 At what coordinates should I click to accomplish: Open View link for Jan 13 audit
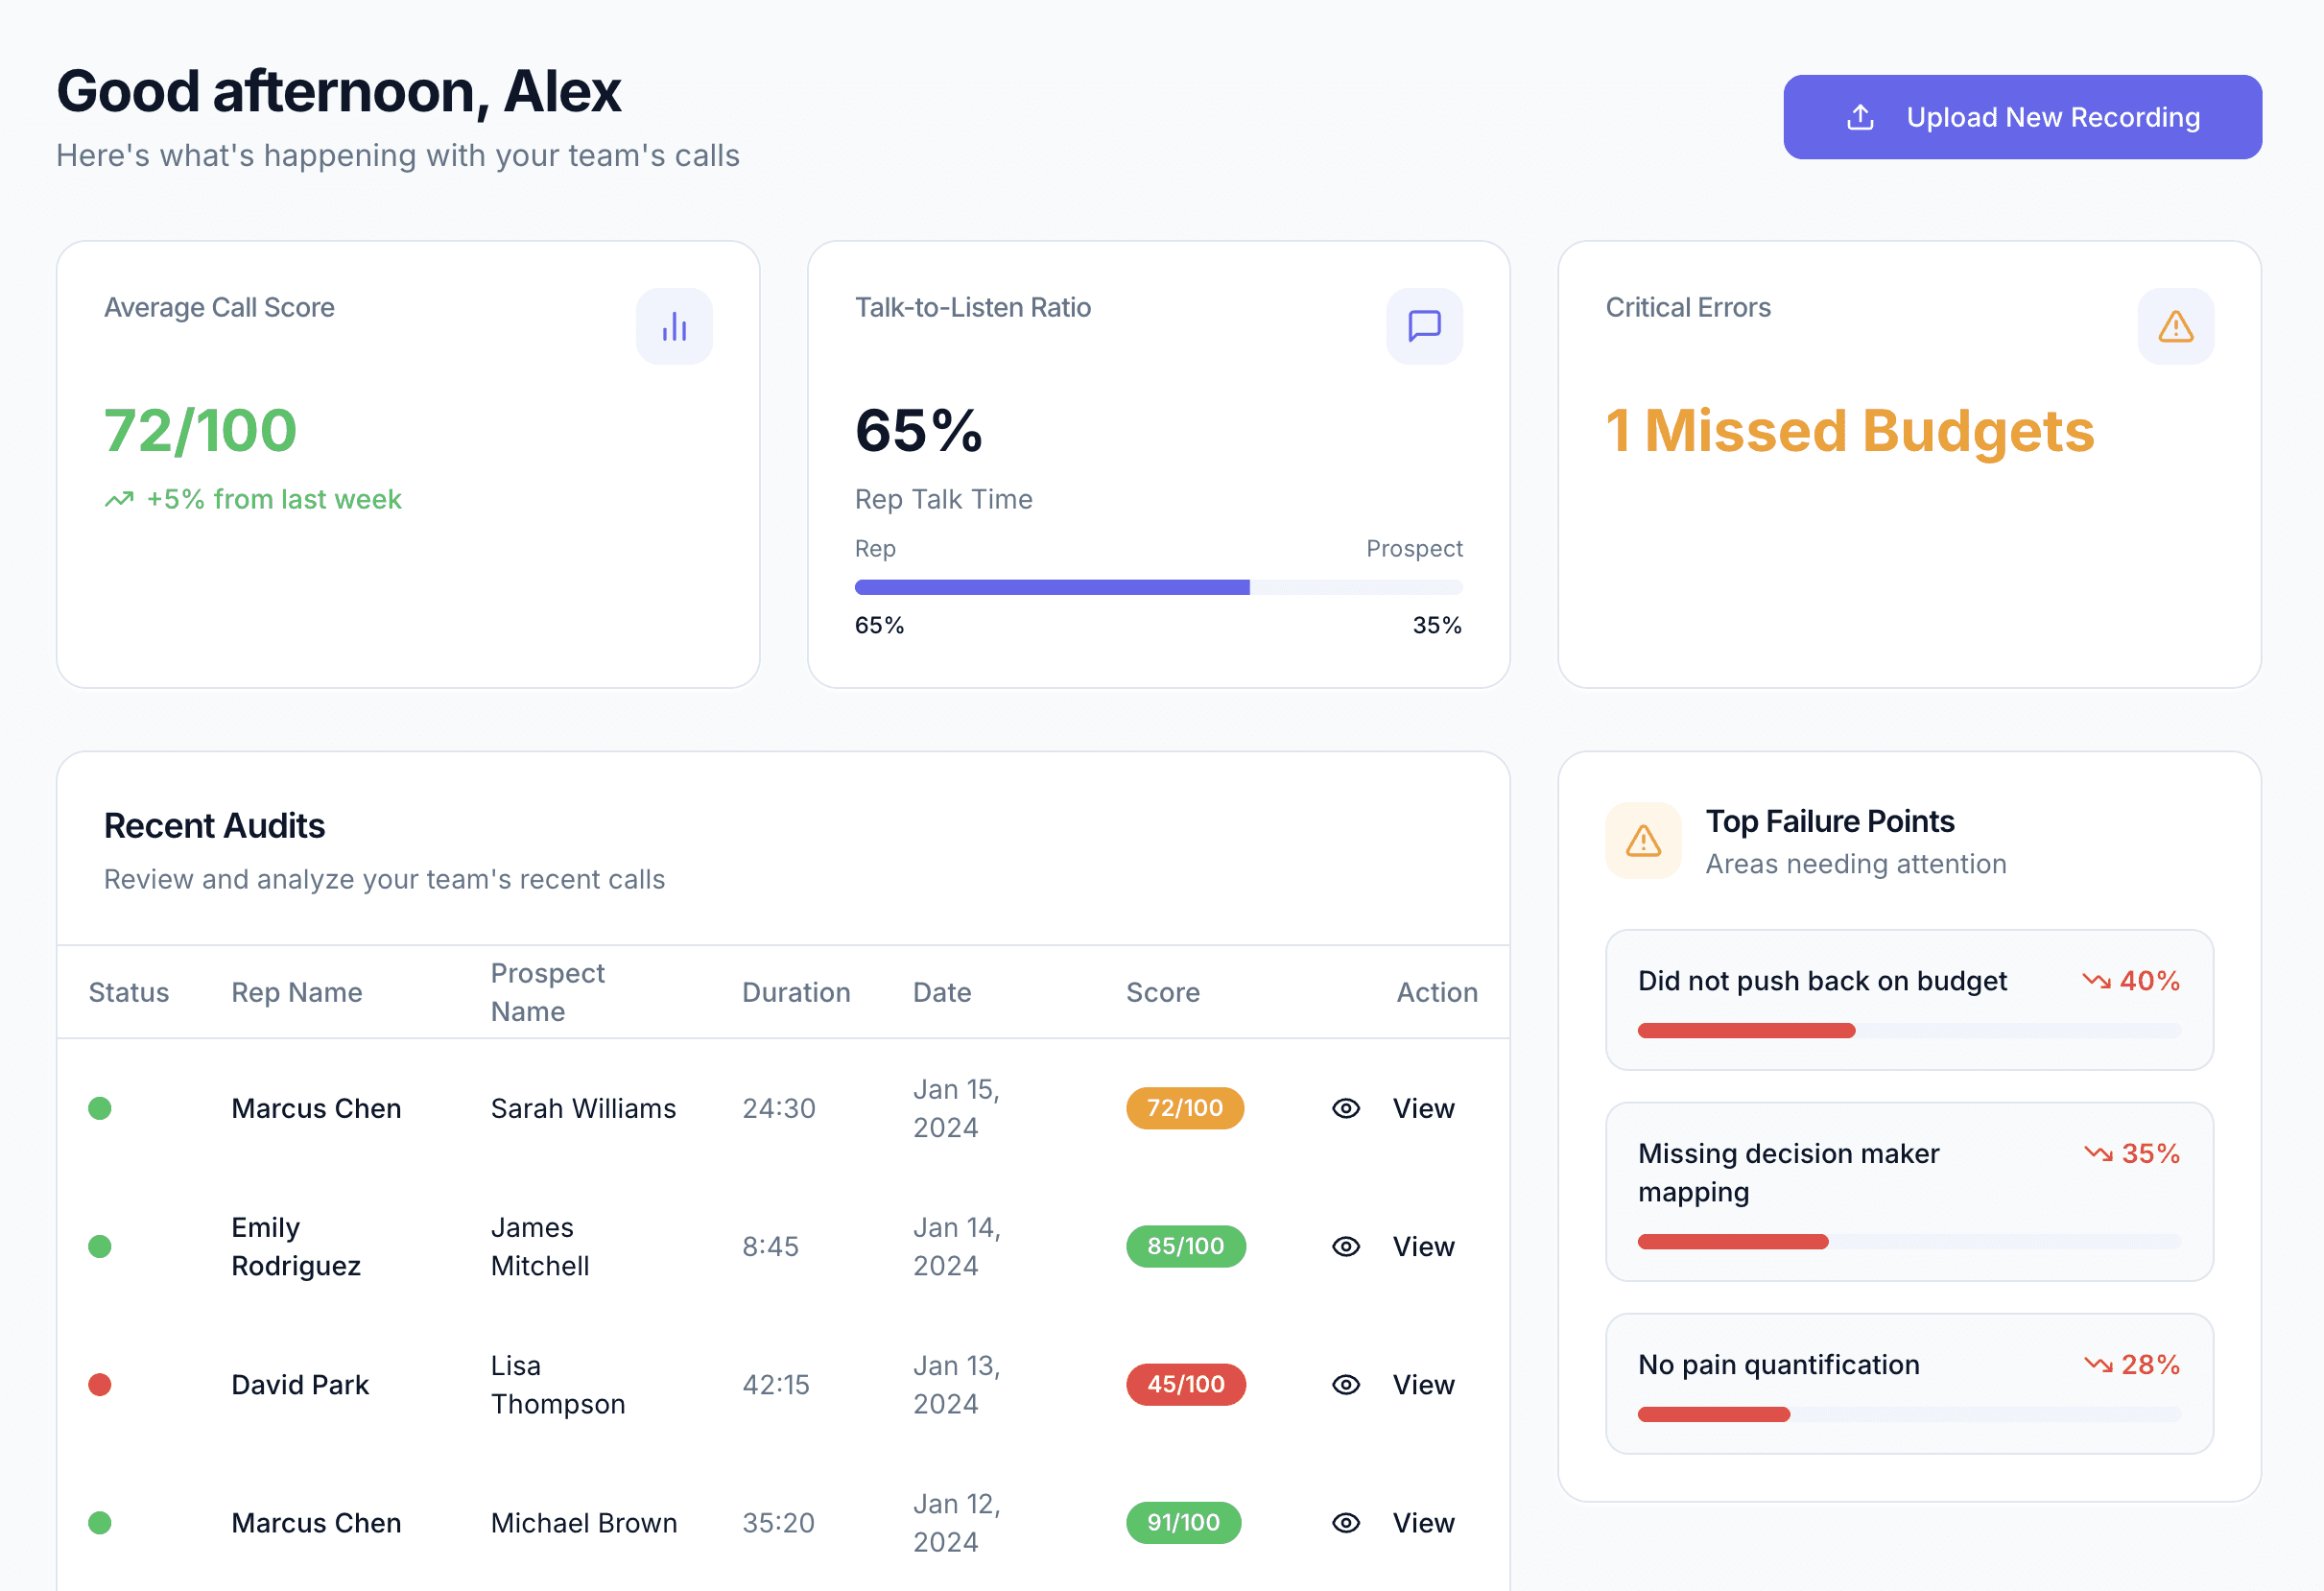tap(1423, 1384)
